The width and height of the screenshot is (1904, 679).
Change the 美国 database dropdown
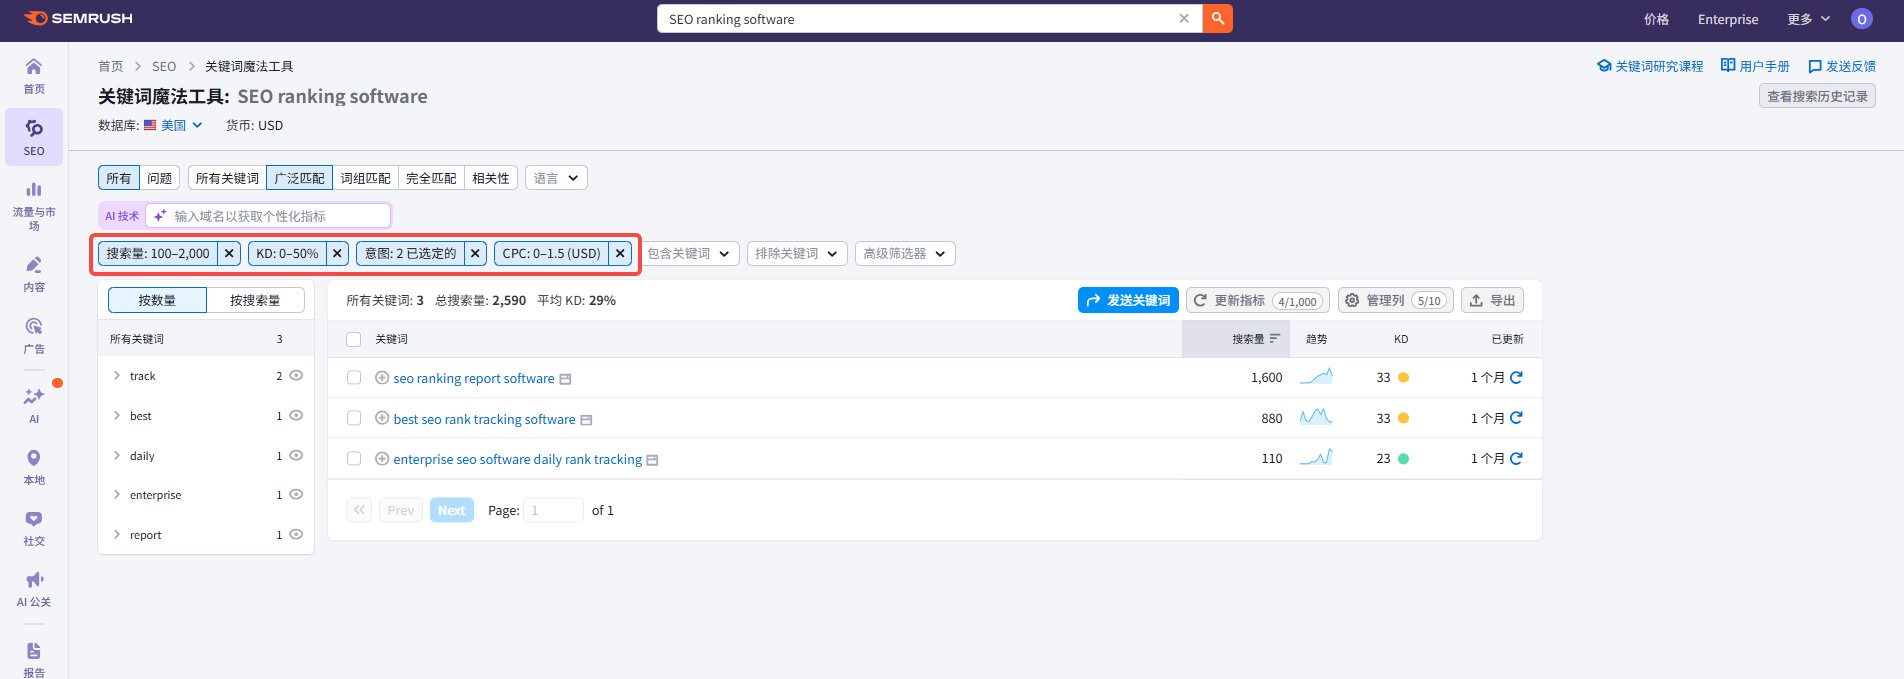[174, 125]
